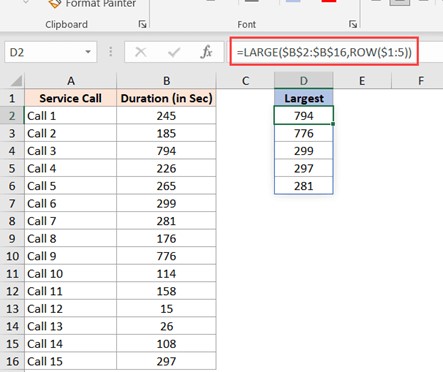Click the Cancel X formula icon
443x372 pixels.
coord(141,52)
